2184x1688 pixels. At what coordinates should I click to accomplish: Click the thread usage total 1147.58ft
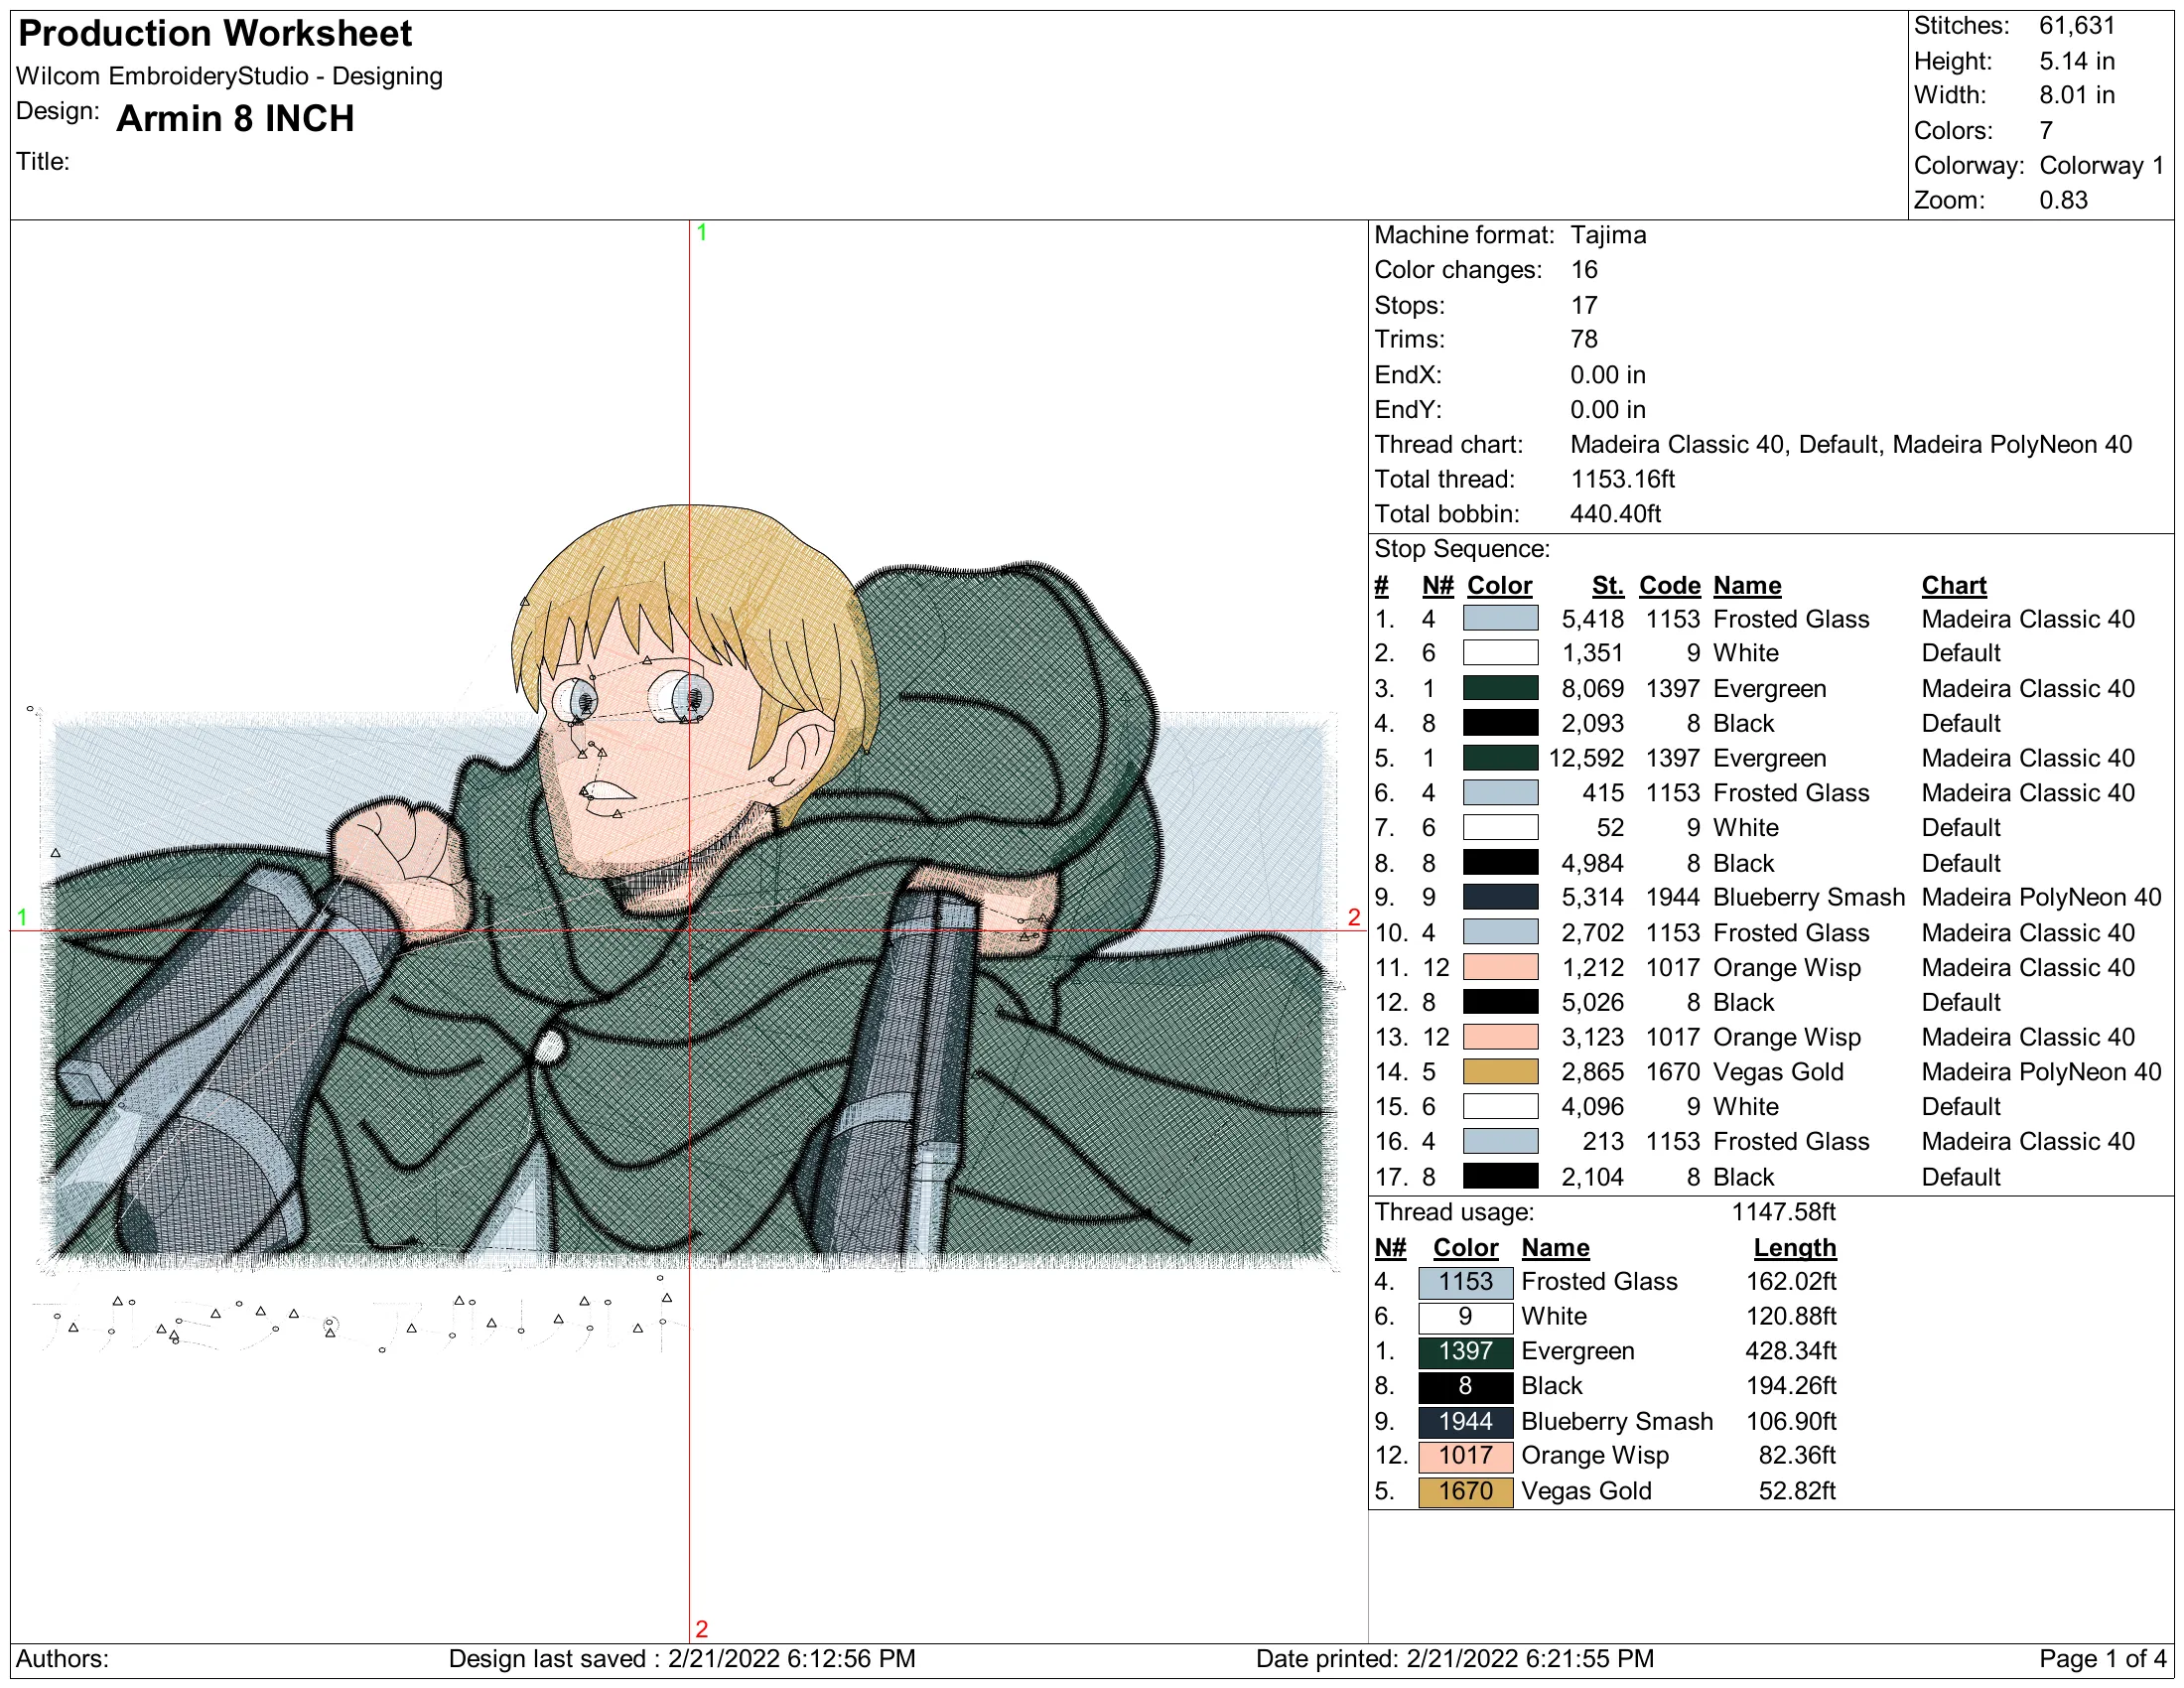pyautogui.click(x=1783, y=1213)
